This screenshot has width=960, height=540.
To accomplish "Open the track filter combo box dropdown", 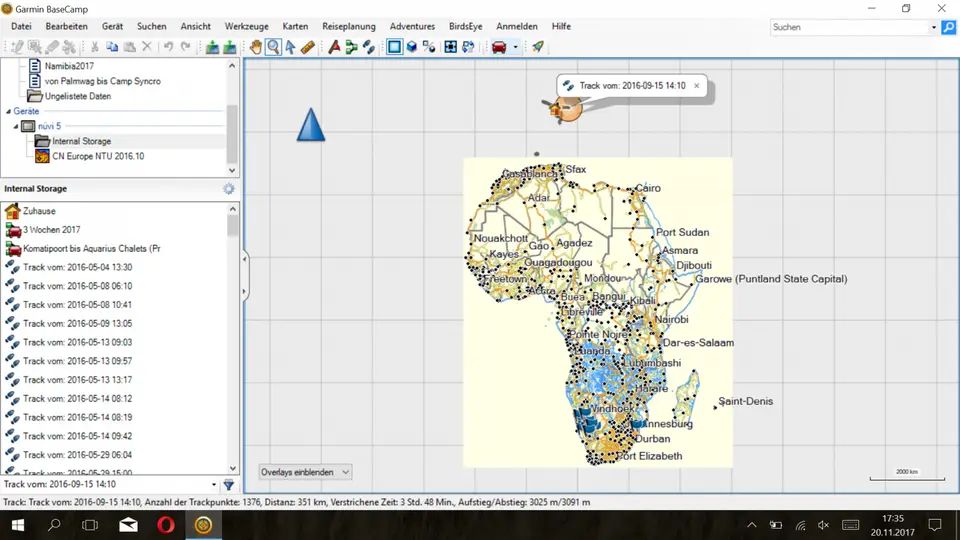I will (x=214, y=485).
